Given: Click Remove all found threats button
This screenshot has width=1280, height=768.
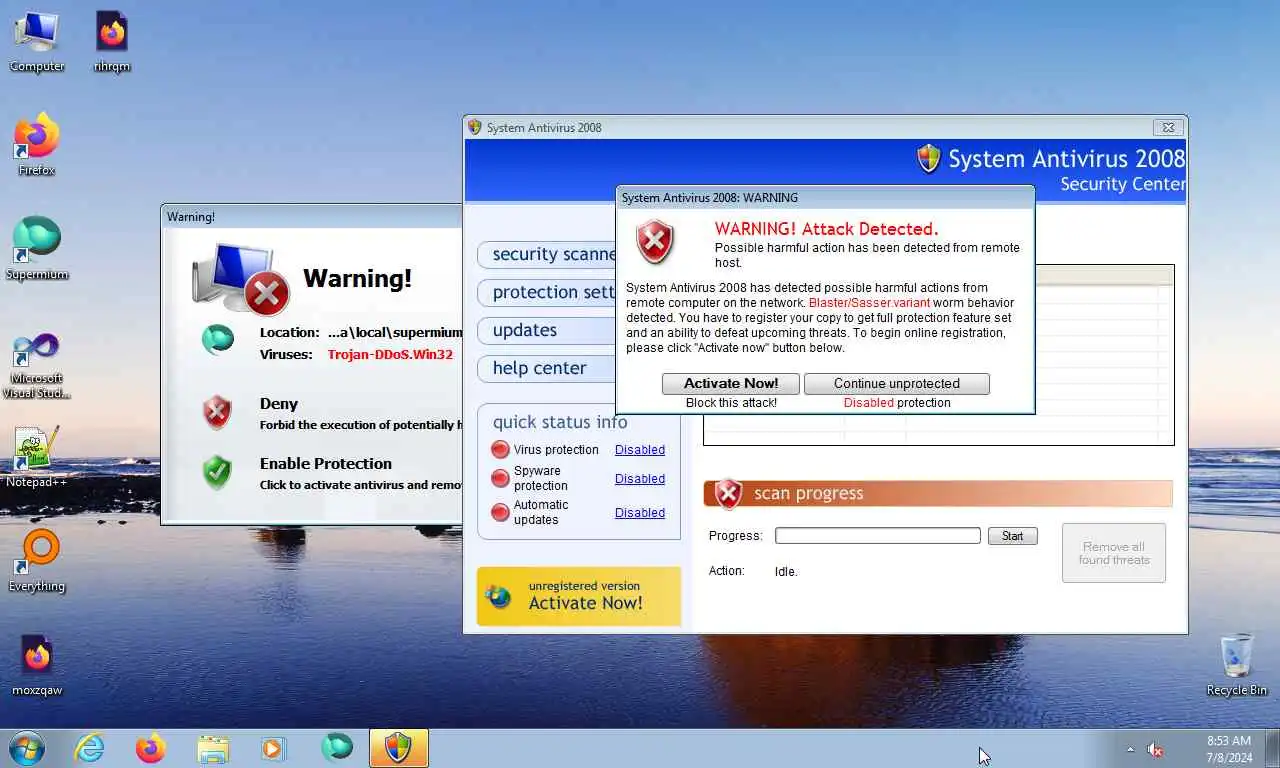Looking at the screenshot, I should pyautogui.click(x=1114, y=553).
